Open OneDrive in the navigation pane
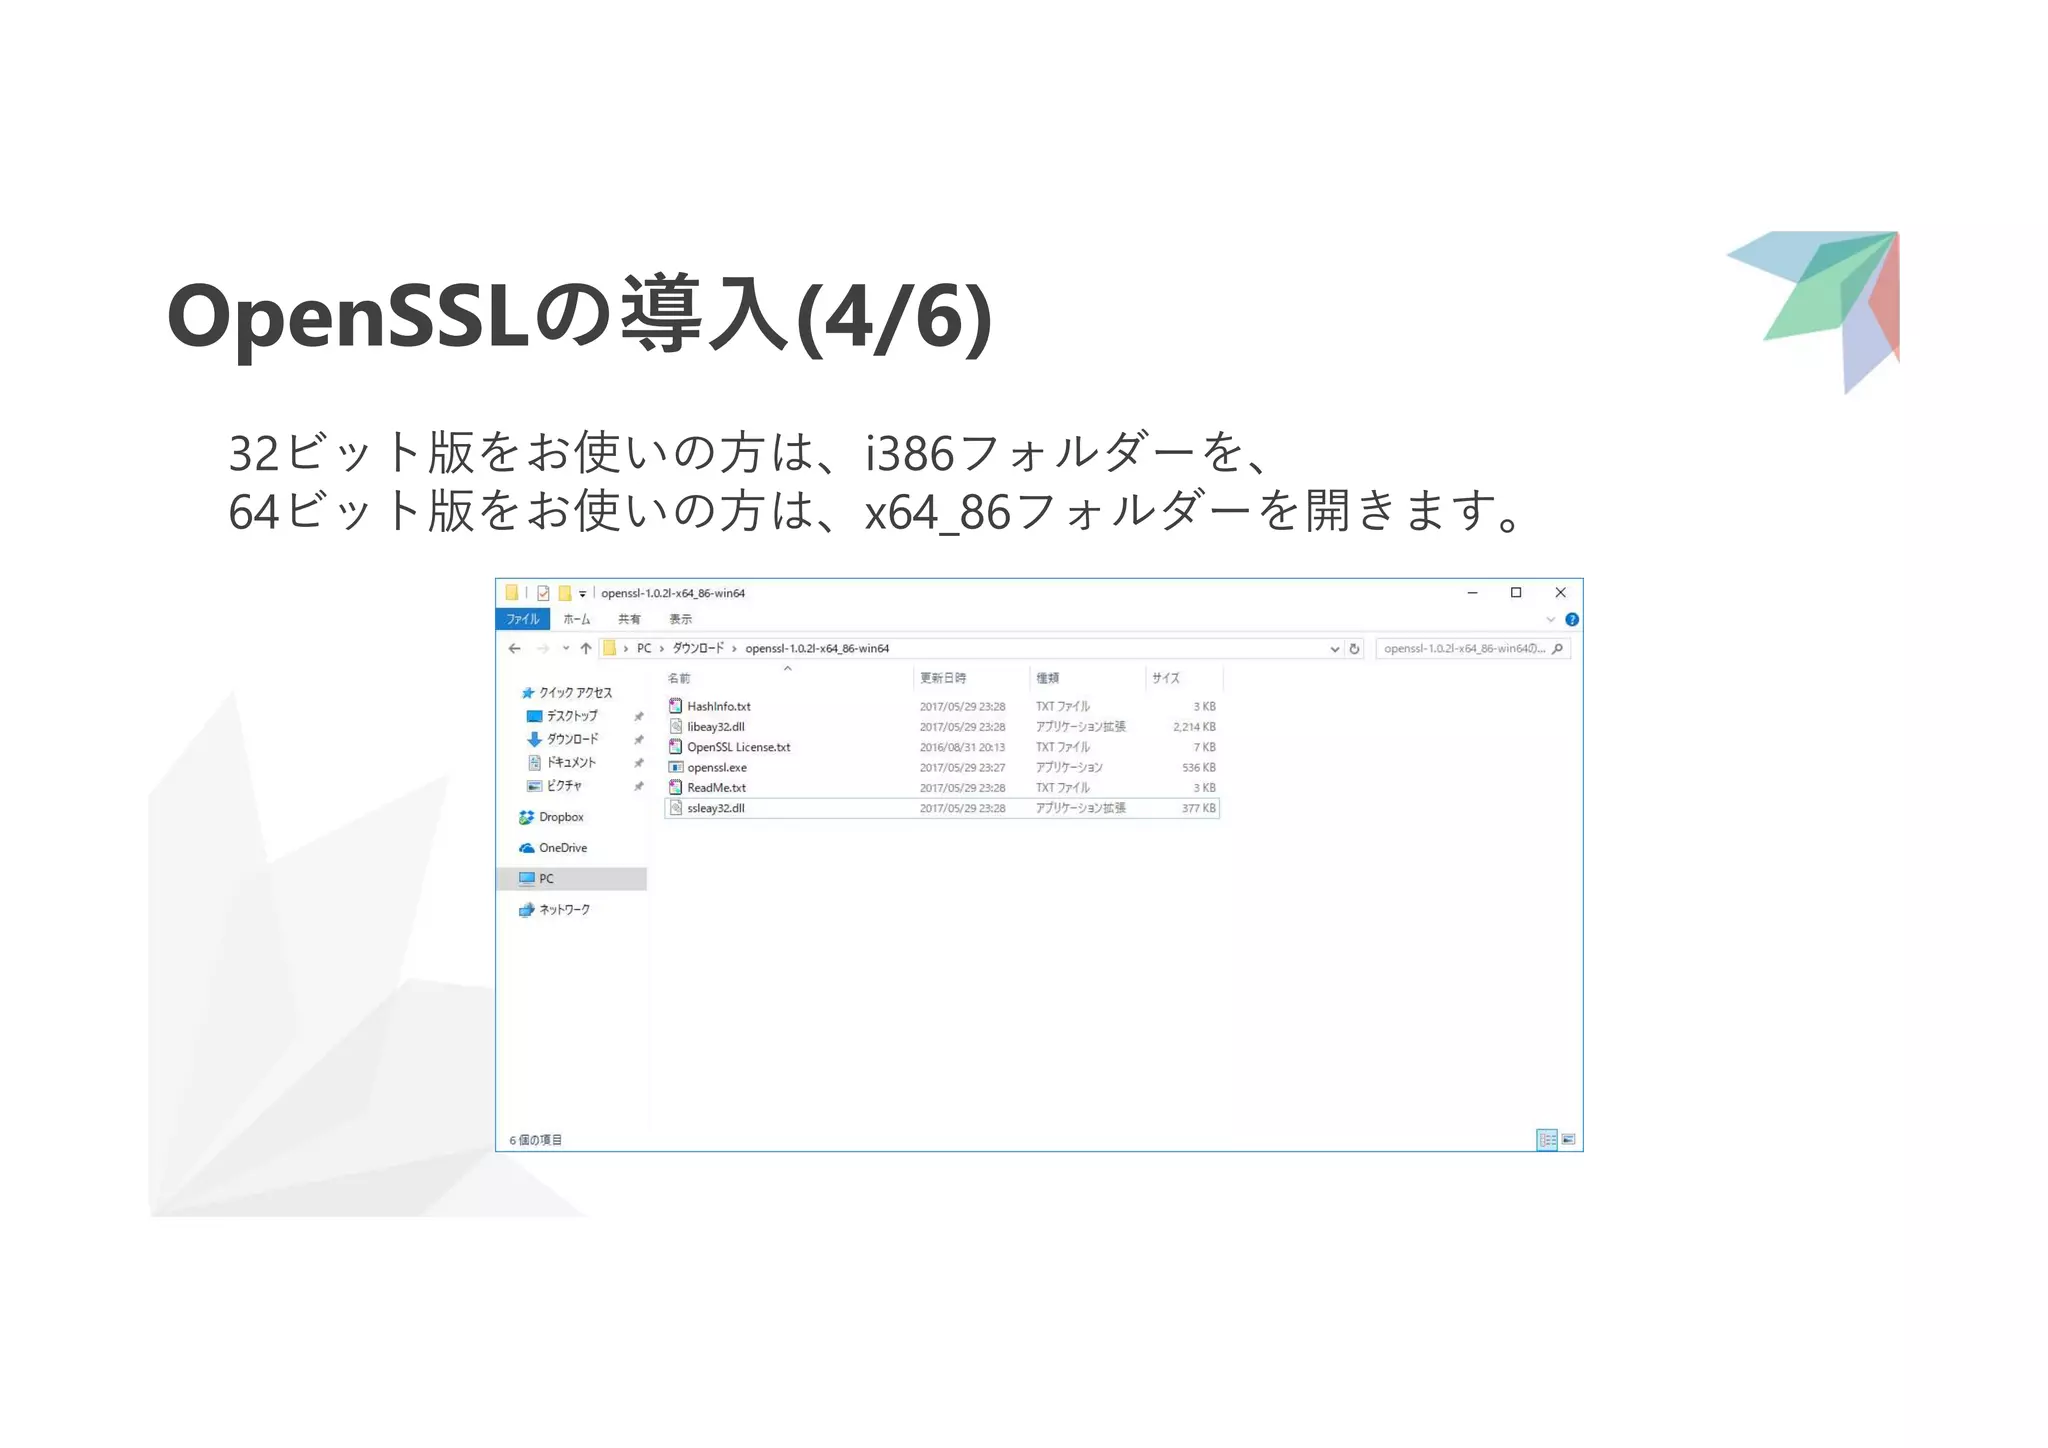 (x=553, y=848)
